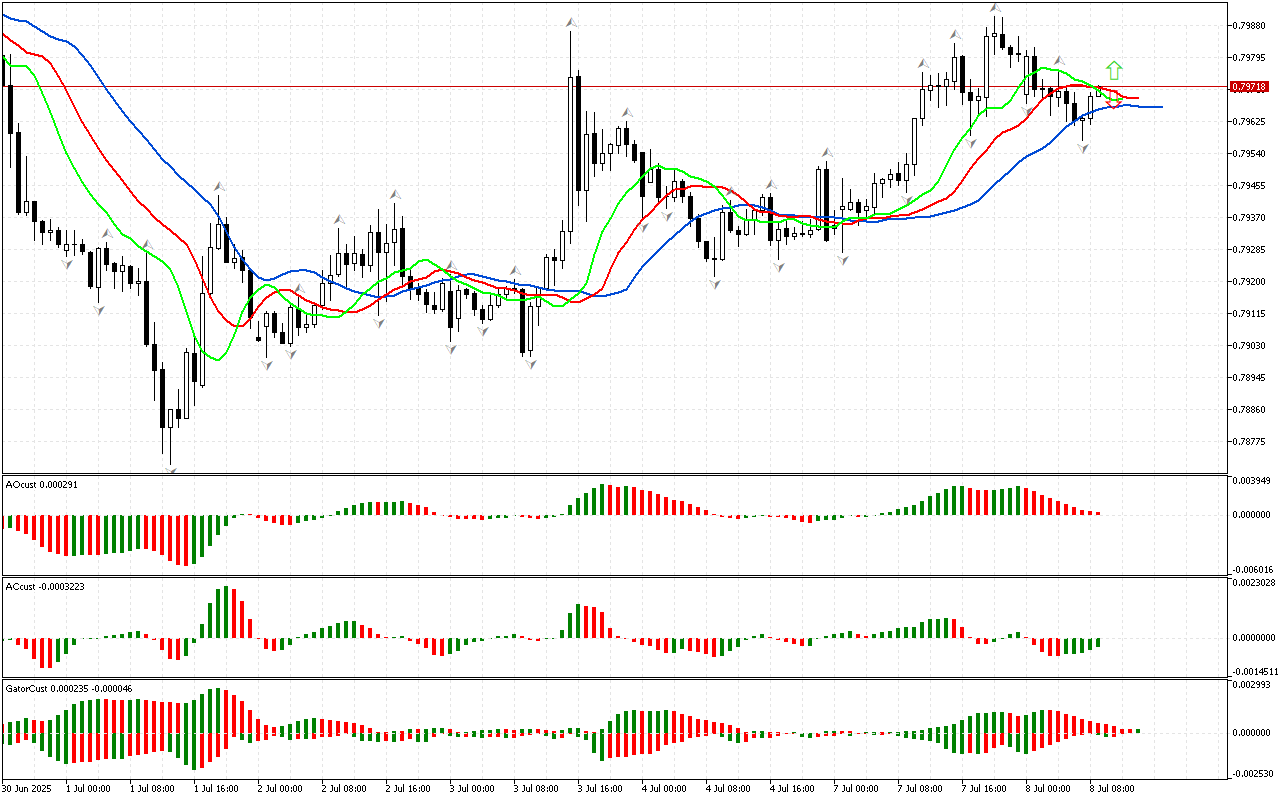
Task: Click fractal arrow above the 3 Jul spike candle
Action: [571, 22]
